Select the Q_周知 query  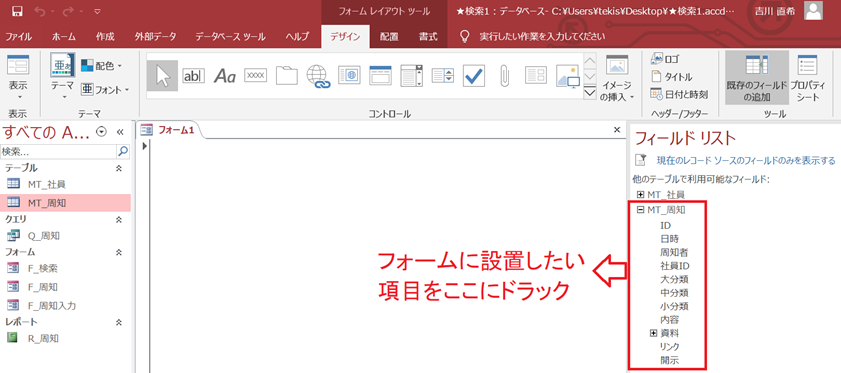(65, 235)
